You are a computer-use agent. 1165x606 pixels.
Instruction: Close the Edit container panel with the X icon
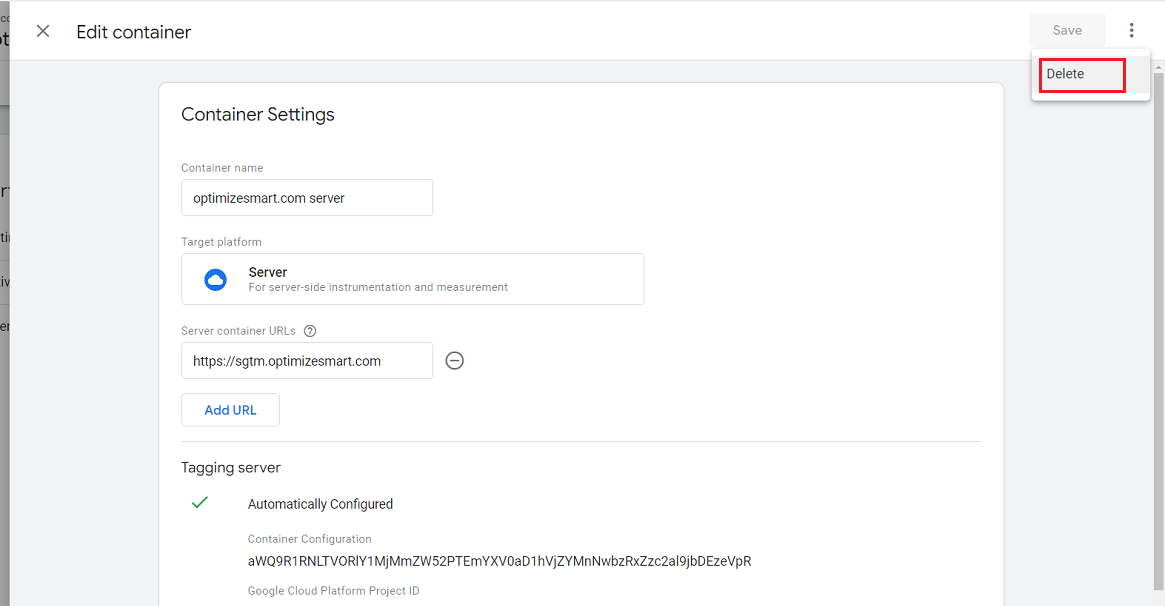pyautogui.click(x=43, y=31)
